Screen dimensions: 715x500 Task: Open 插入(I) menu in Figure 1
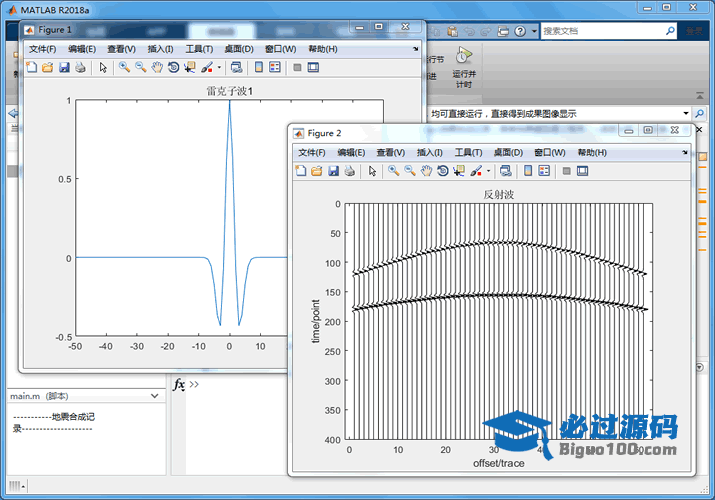[161, 49]
